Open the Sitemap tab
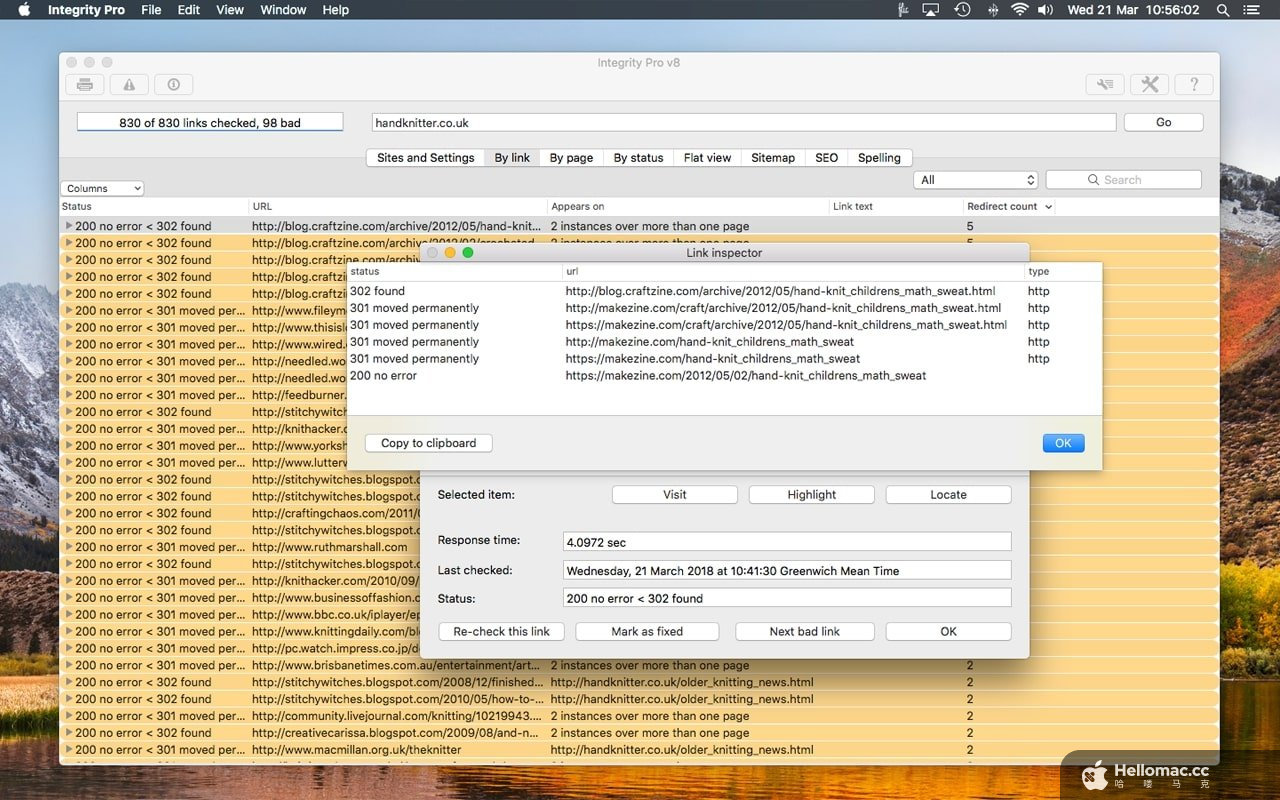Viewport: 1280px width, 800px height. click(773, 158)
